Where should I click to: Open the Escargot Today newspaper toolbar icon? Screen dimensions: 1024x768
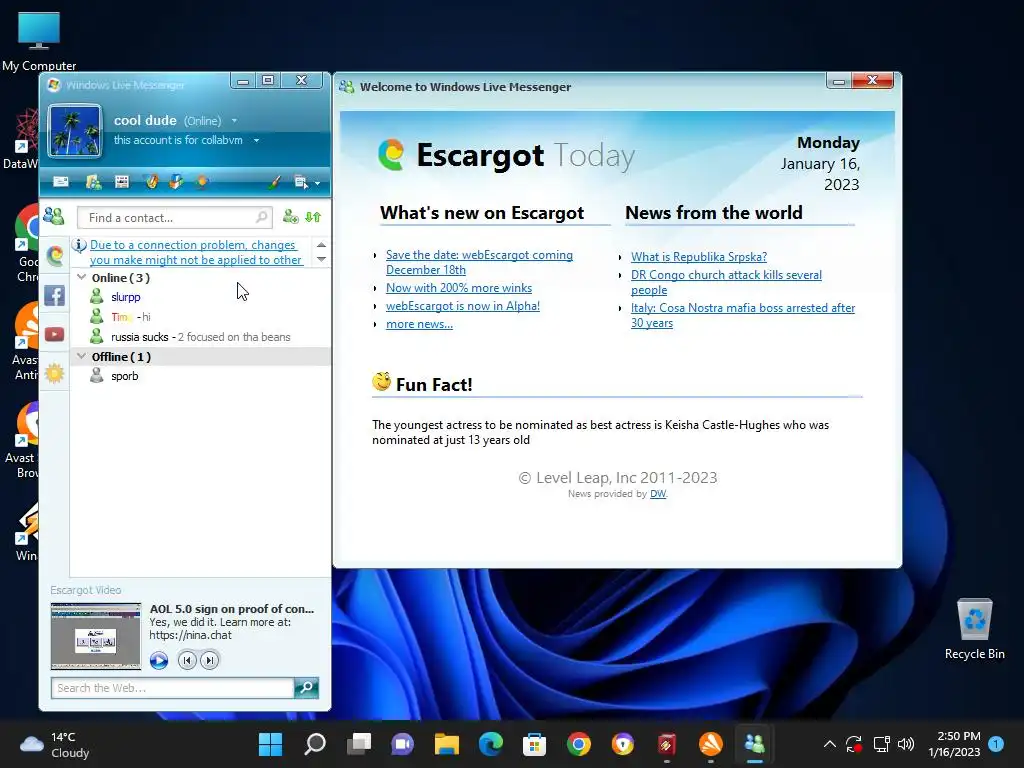tap(121, 182)
